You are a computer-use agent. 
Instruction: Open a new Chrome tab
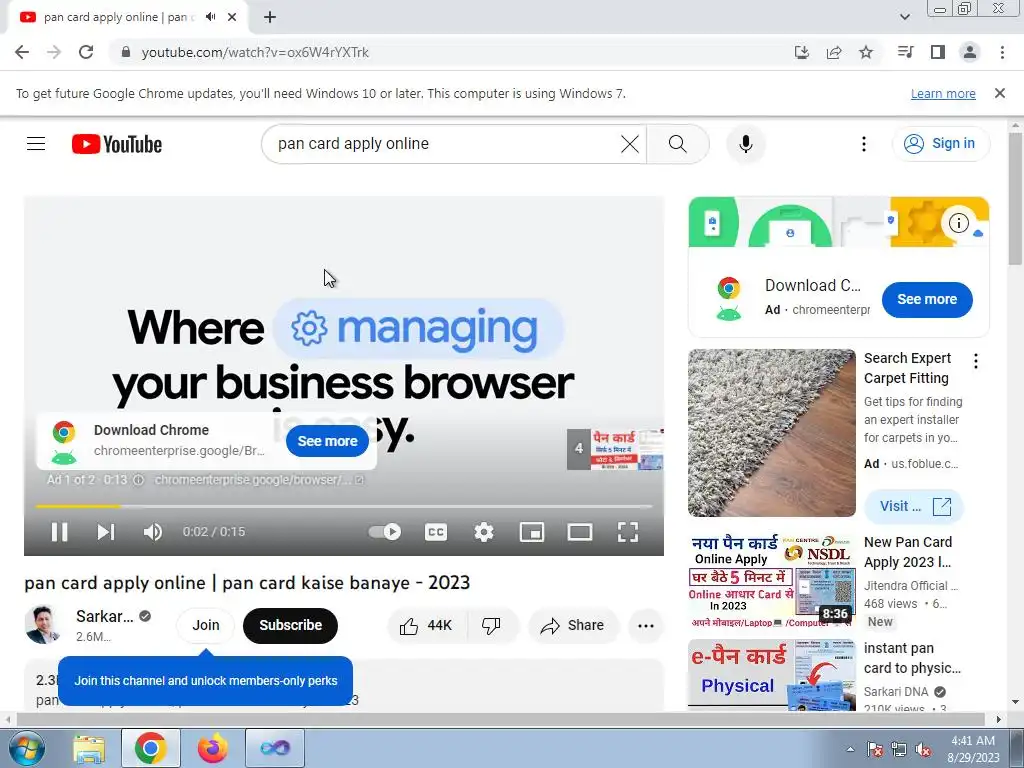(270, 18)
